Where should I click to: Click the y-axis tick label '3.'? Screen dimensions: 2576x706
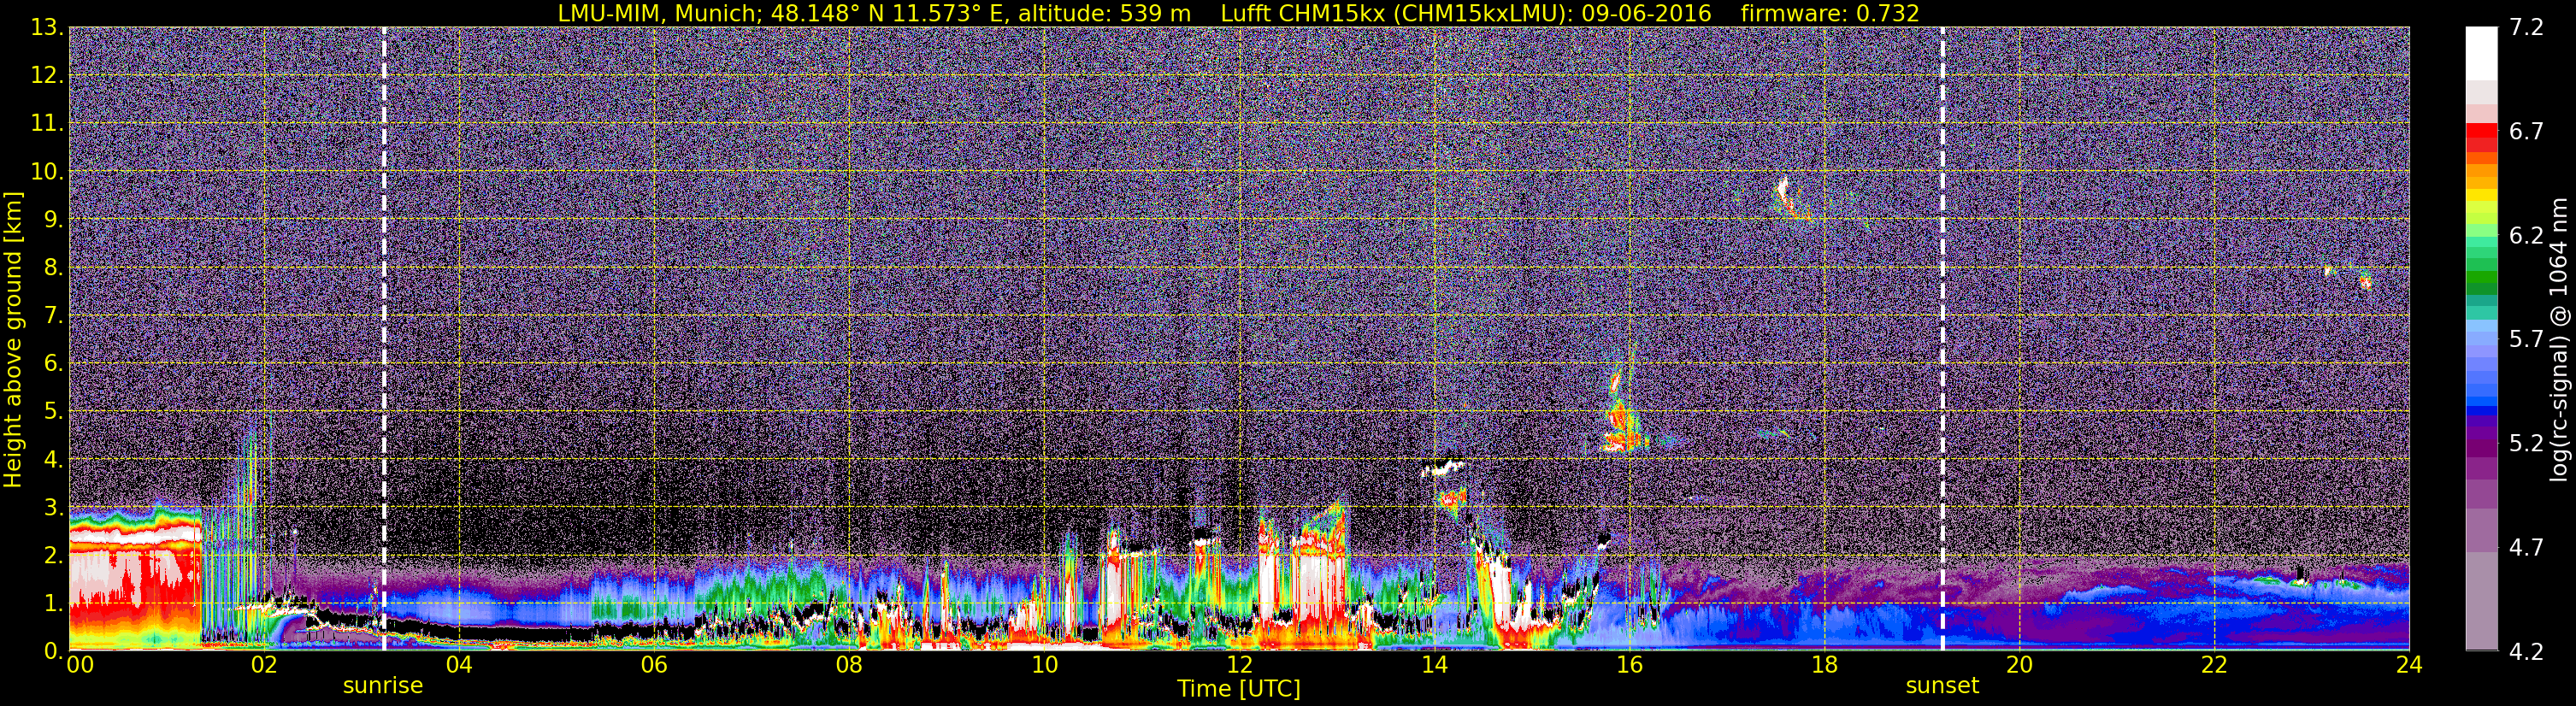click(53, 507)
